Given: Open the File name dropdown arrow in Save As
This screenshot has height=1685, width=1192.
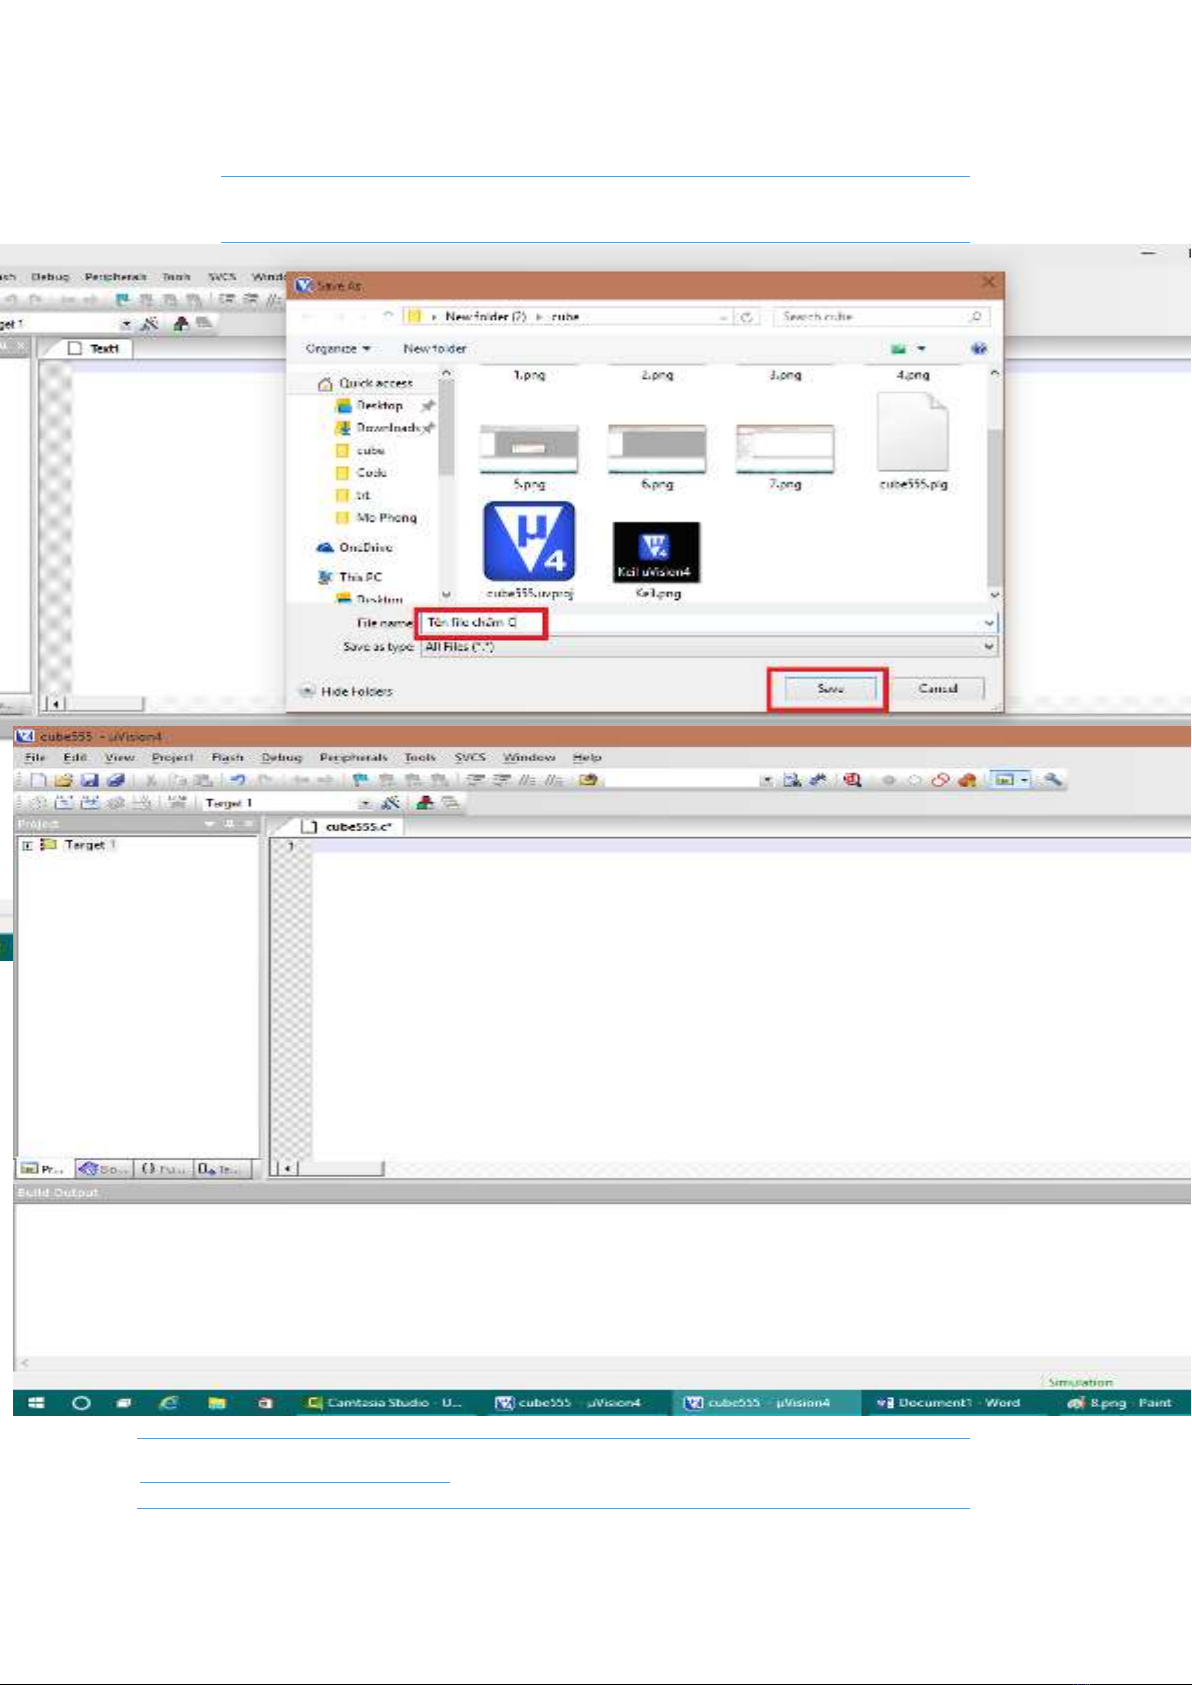Looking at the screenshot, I should (989, 622).
